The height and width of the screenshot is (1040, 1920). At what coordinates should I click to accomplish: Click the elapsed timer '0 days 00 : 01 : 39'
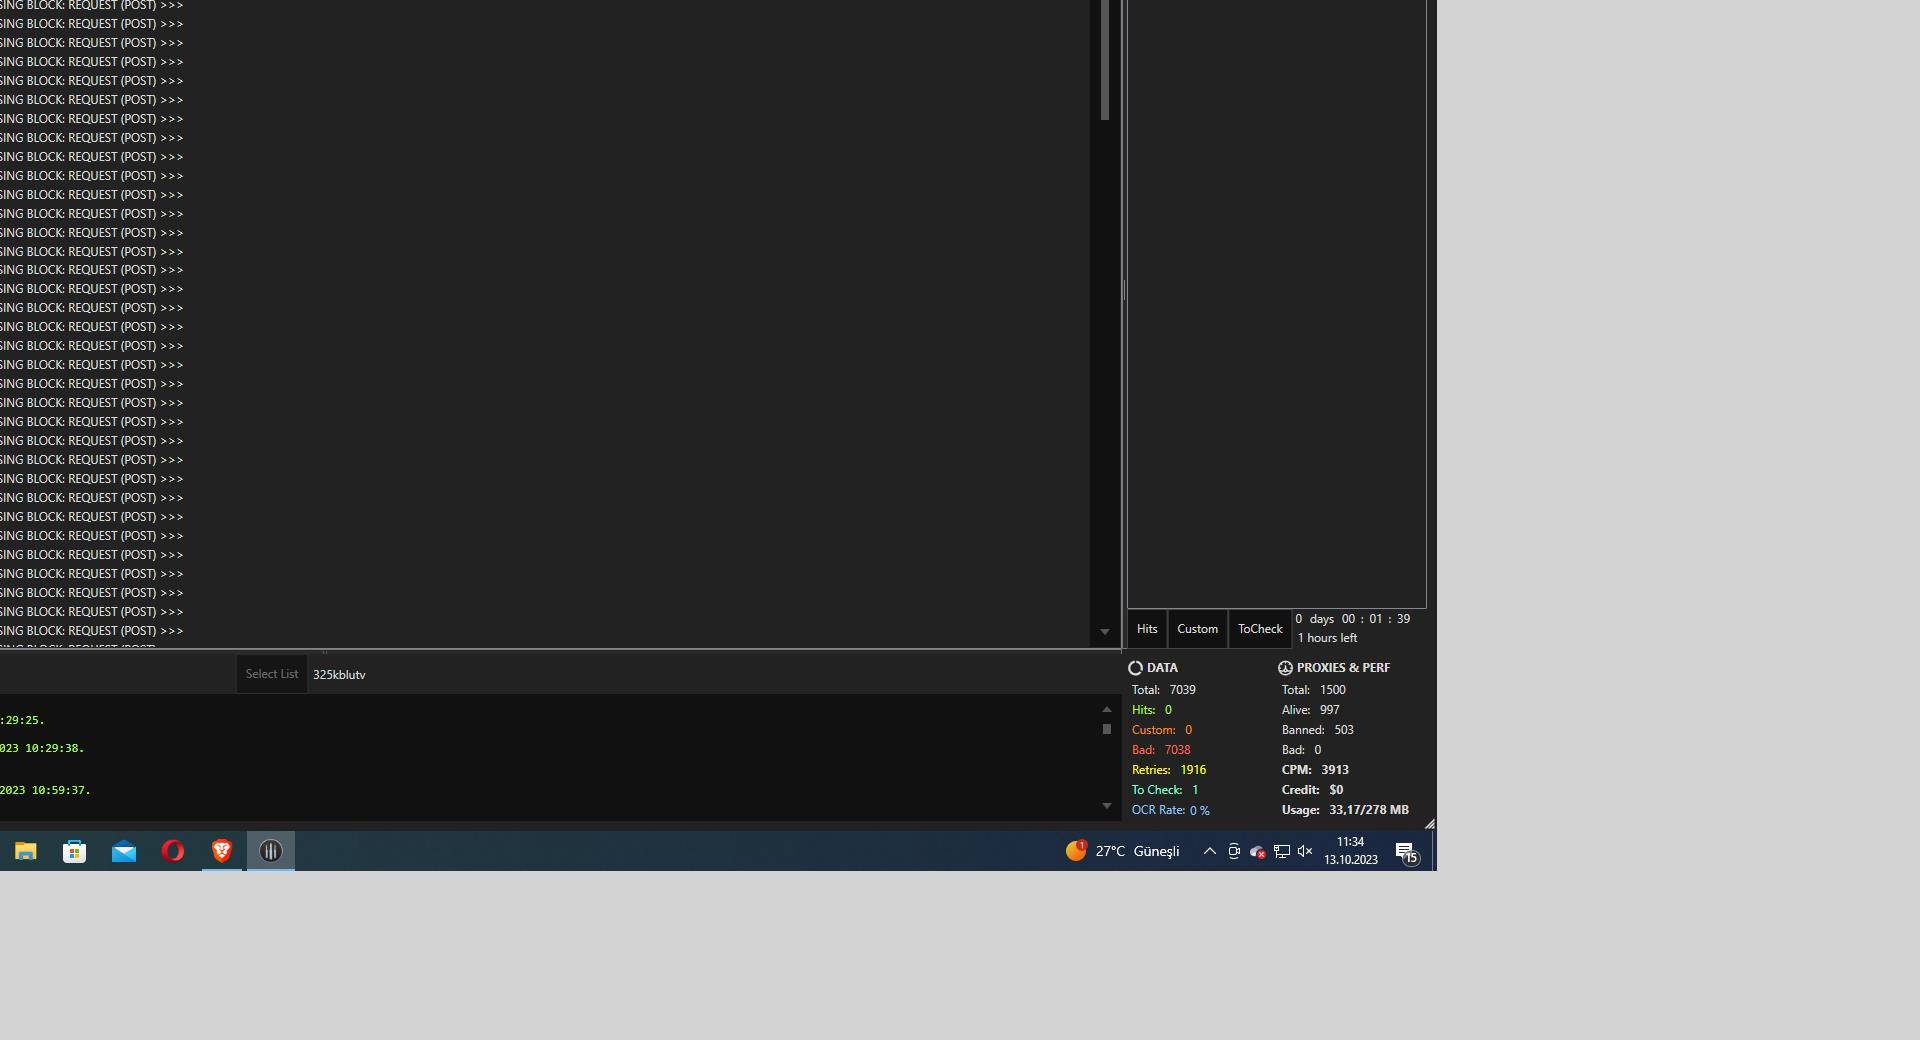pos(1353,619)
